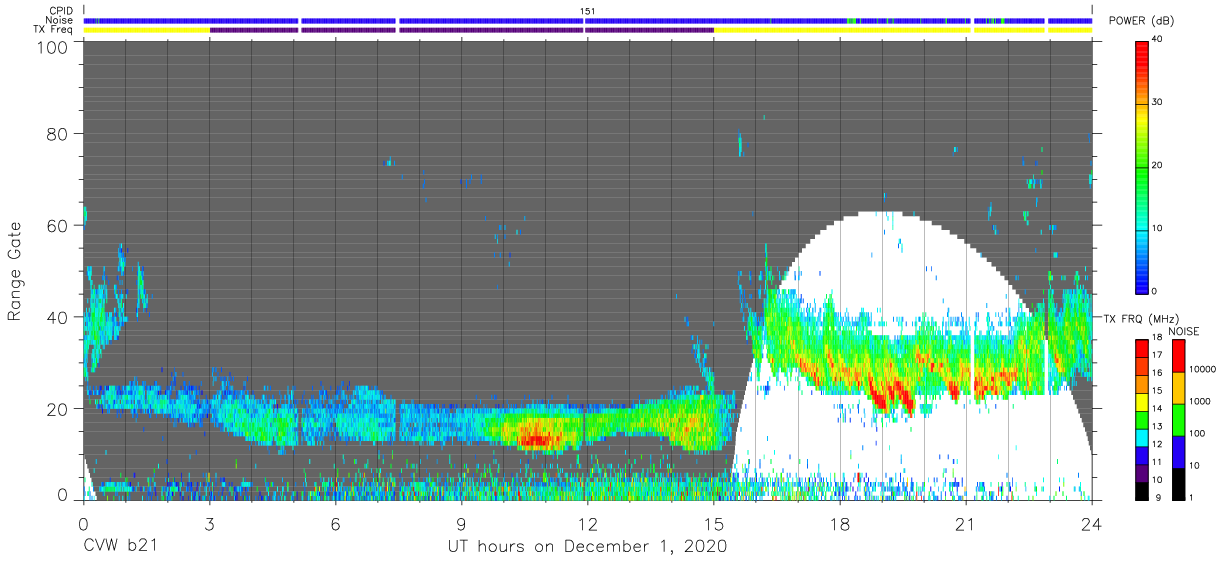Image resolution: width=1228 pixels, height=567 pixels.
Task: Click the "TX FRQ (MHz)" legend title
Action: 1141,318
